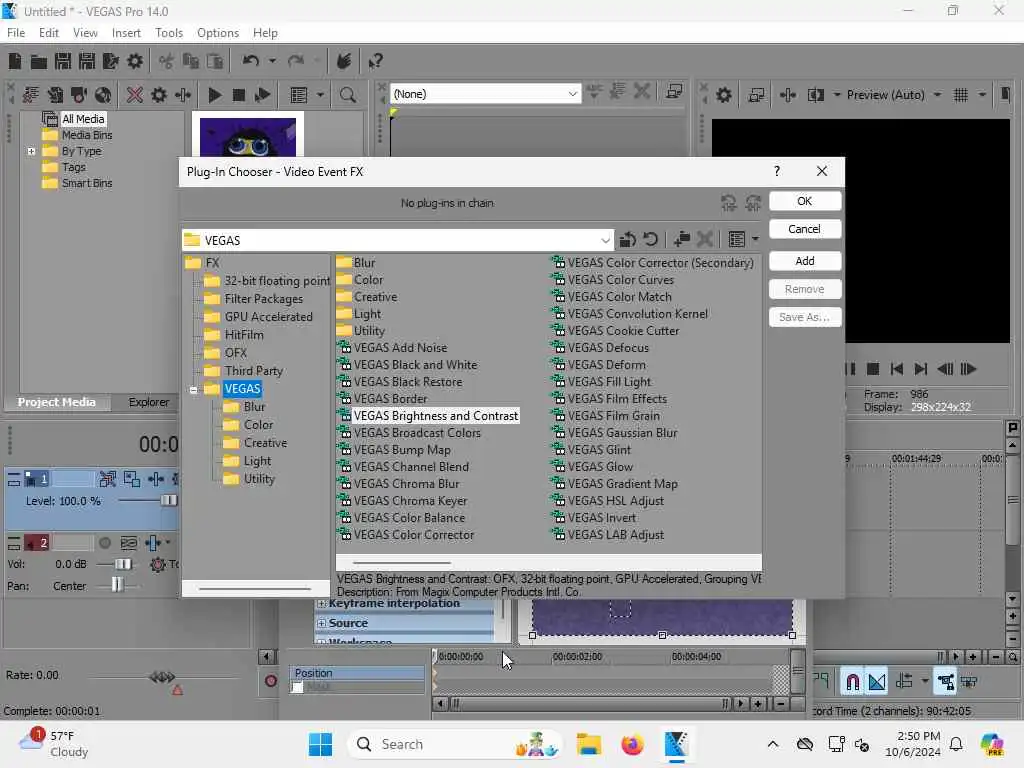
Task: Click the Go to End transport button
Action: (921, 369)
